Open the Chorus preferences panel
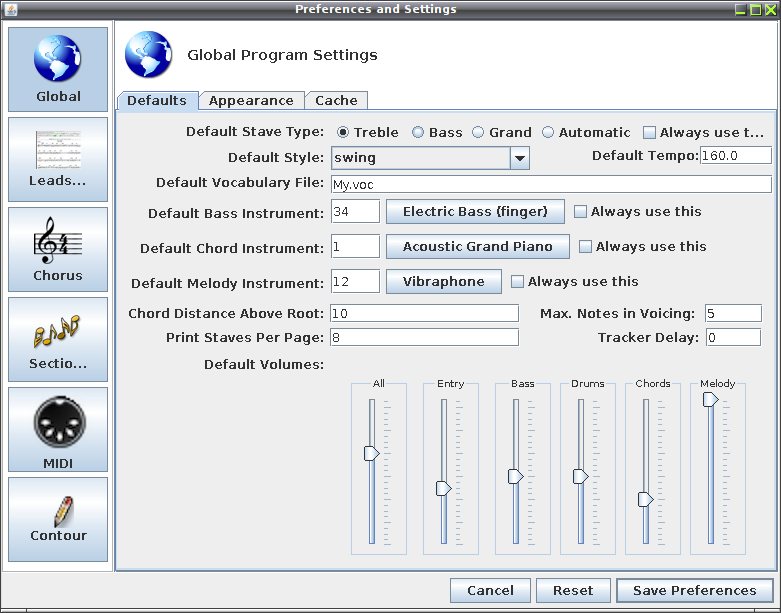Image resolution: width=781 pixels, height=613 pixels. coord(58,249)
